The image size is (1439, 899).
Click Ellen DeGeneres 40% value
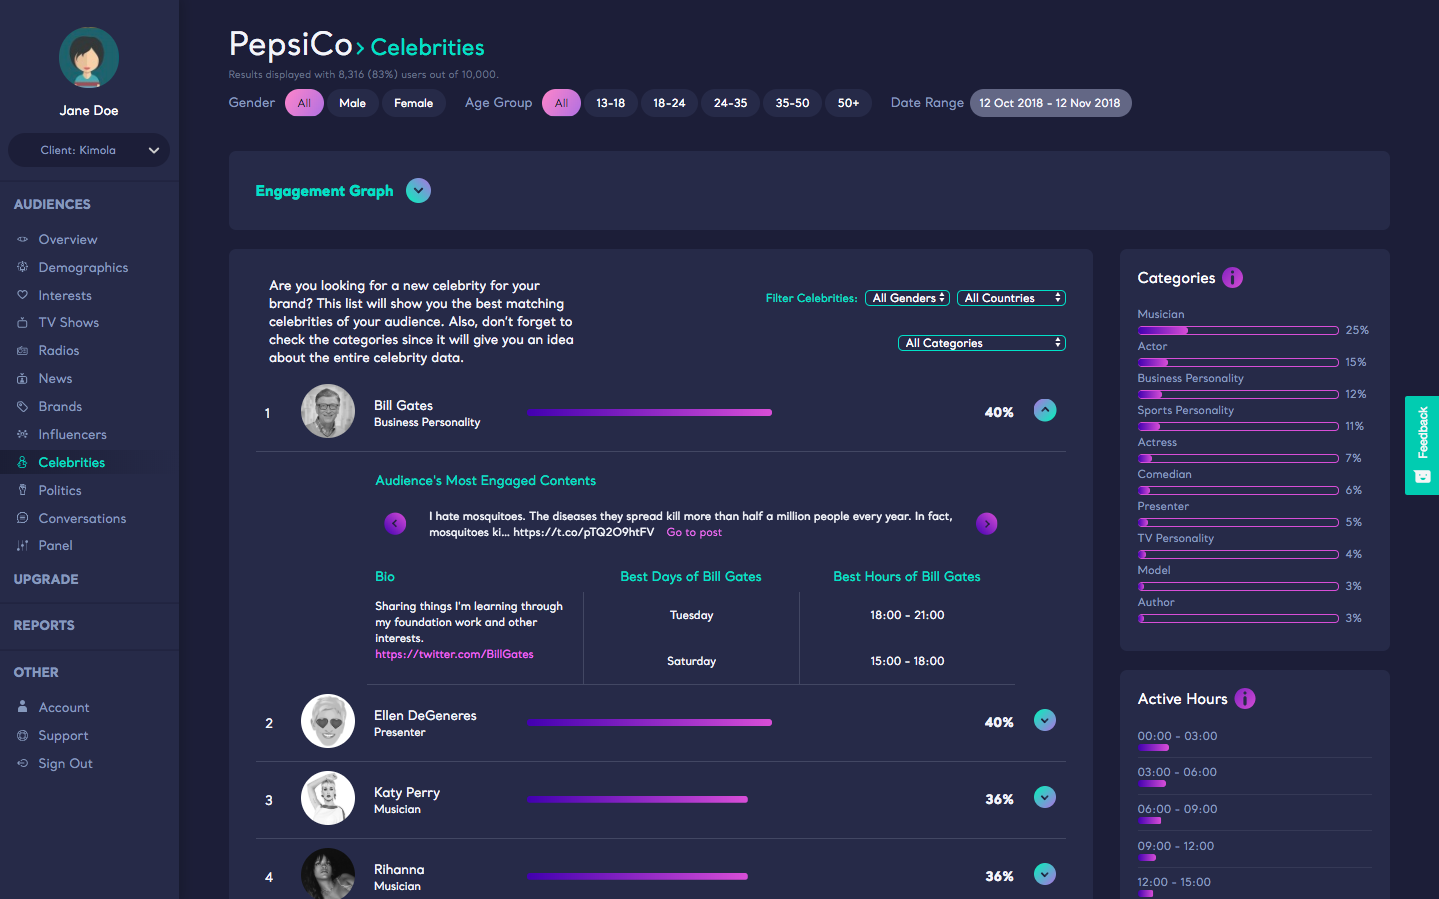999,722
